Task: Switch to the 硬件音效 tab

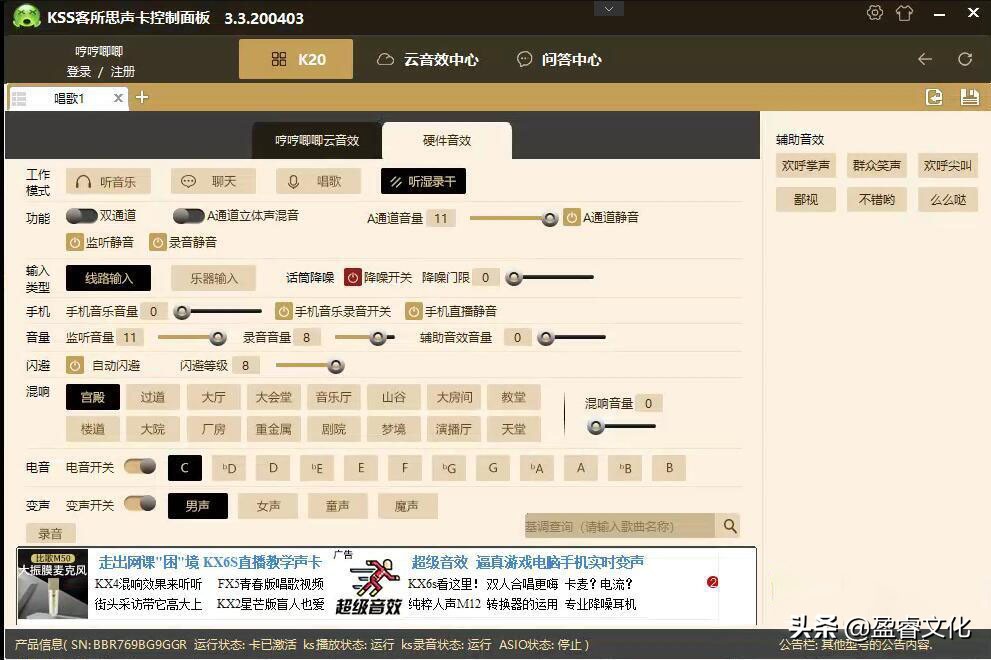Action: click(446, 140)
